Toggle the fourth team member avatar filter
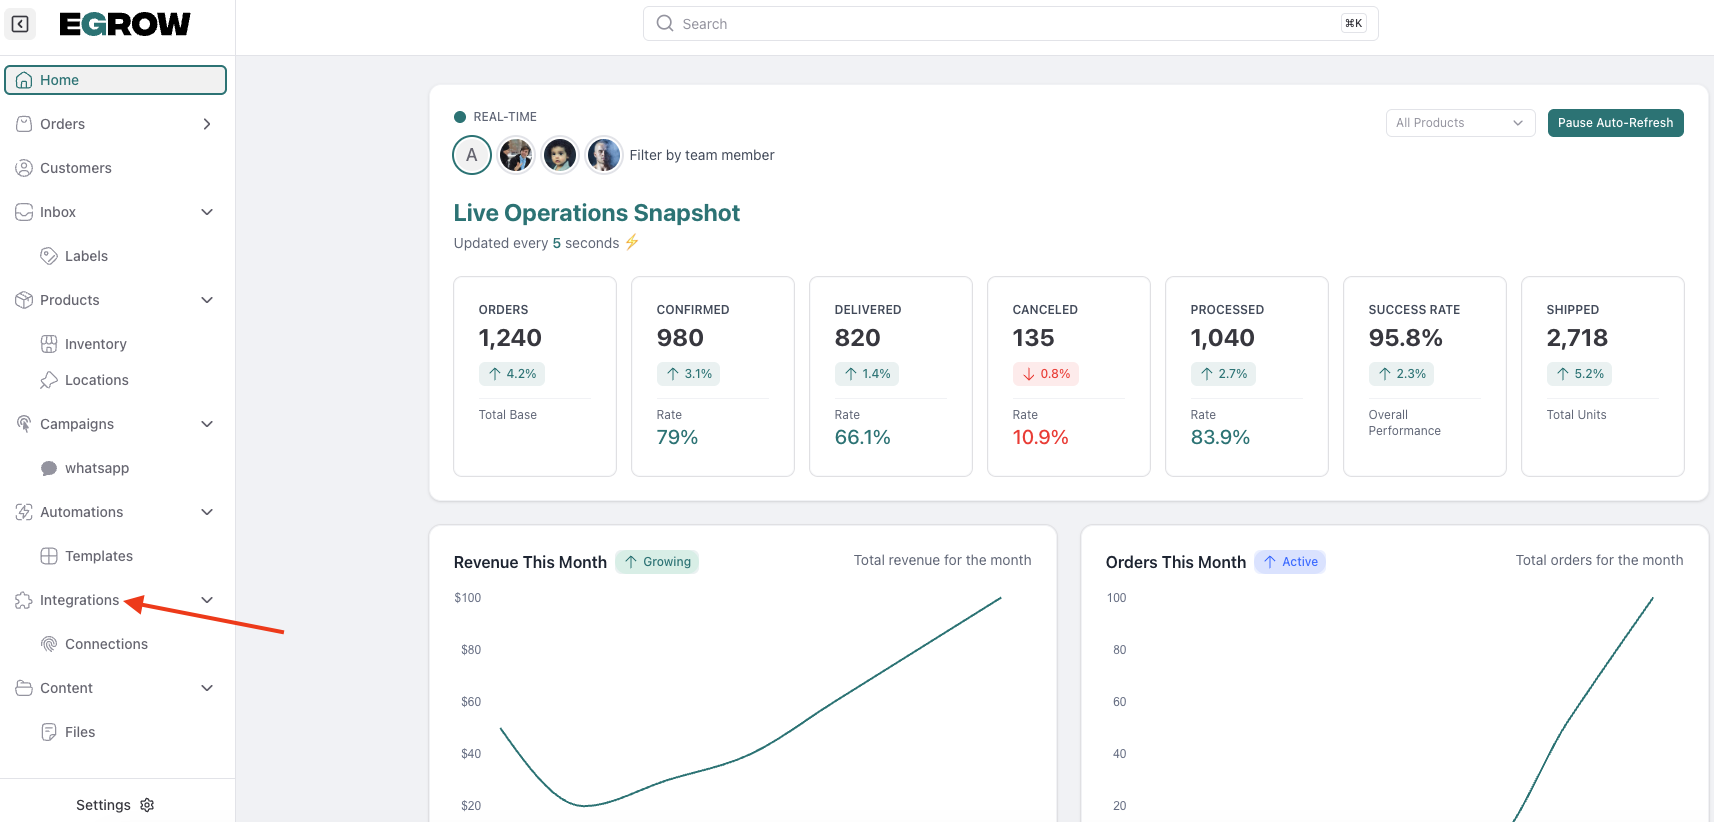Viewport: 1714px width, 822px height. coord(603,155)
